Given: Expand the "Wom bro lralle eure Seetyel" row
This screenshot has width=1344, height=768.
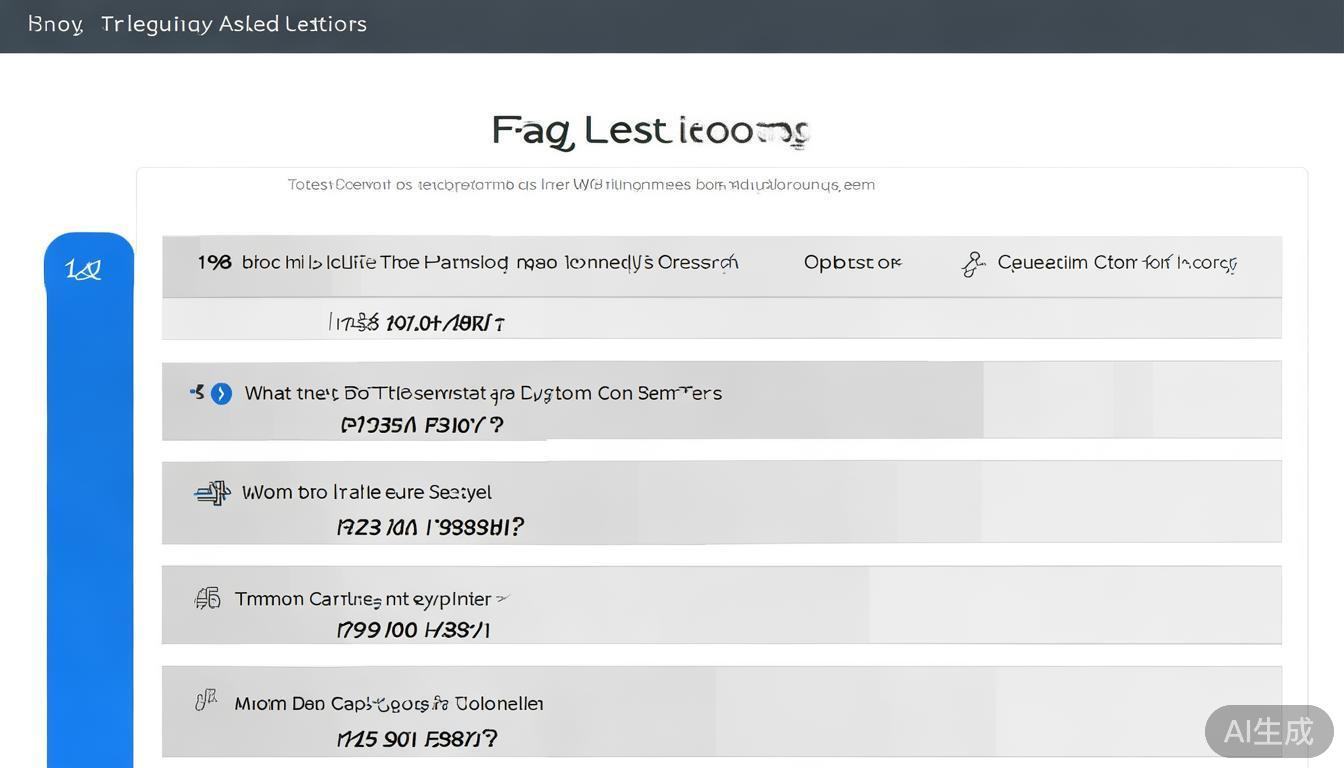Looking at the screenshot, I should 367,493.
